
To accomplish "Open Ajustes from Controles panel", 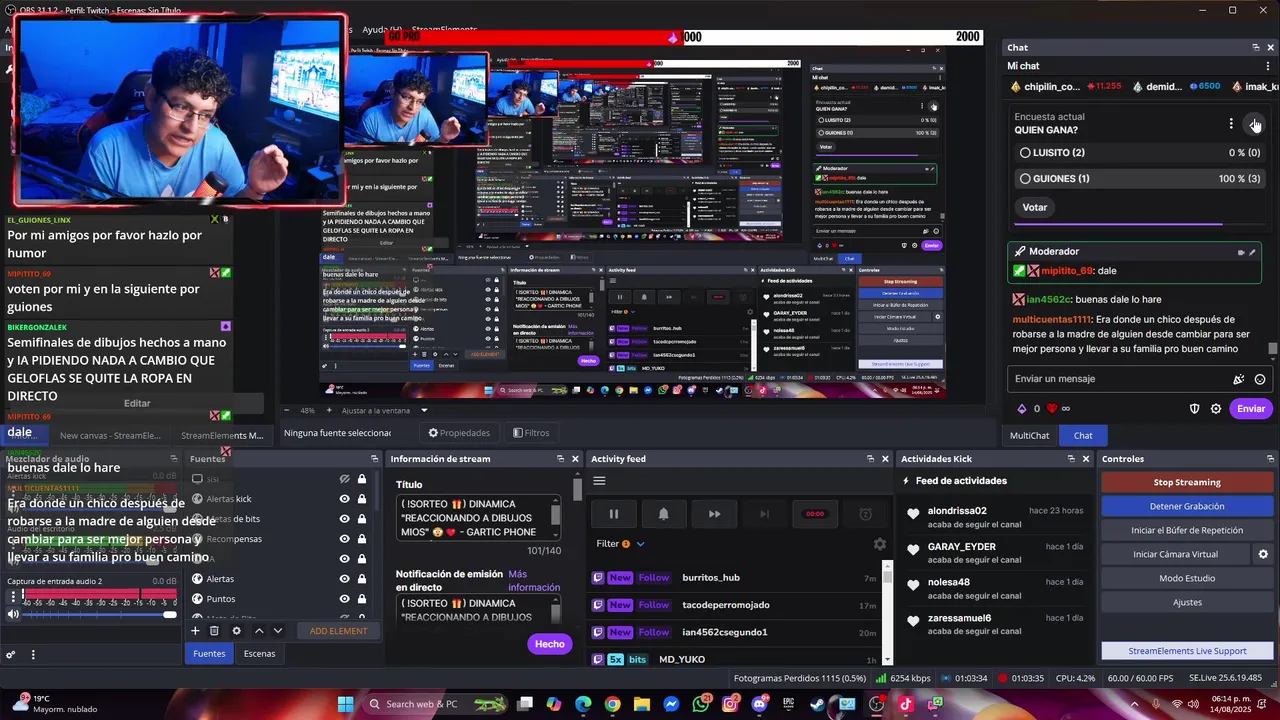I will pyautogui.click(x=1187, y=603).
